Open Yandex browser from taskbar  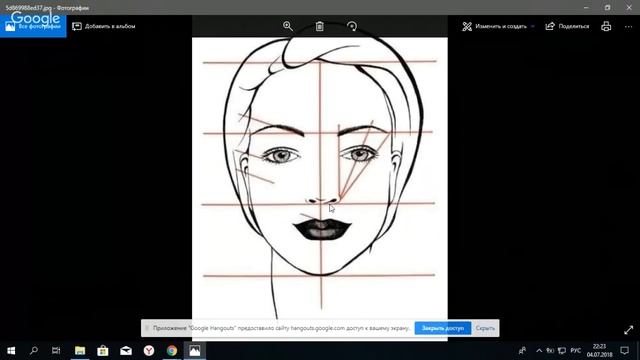149,350
